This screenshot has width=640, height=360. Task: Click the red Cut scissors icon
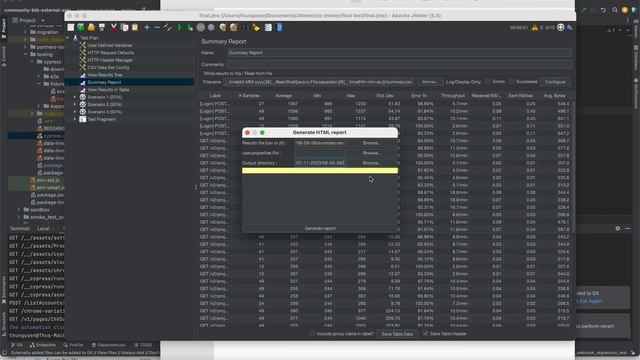point(113,27)
